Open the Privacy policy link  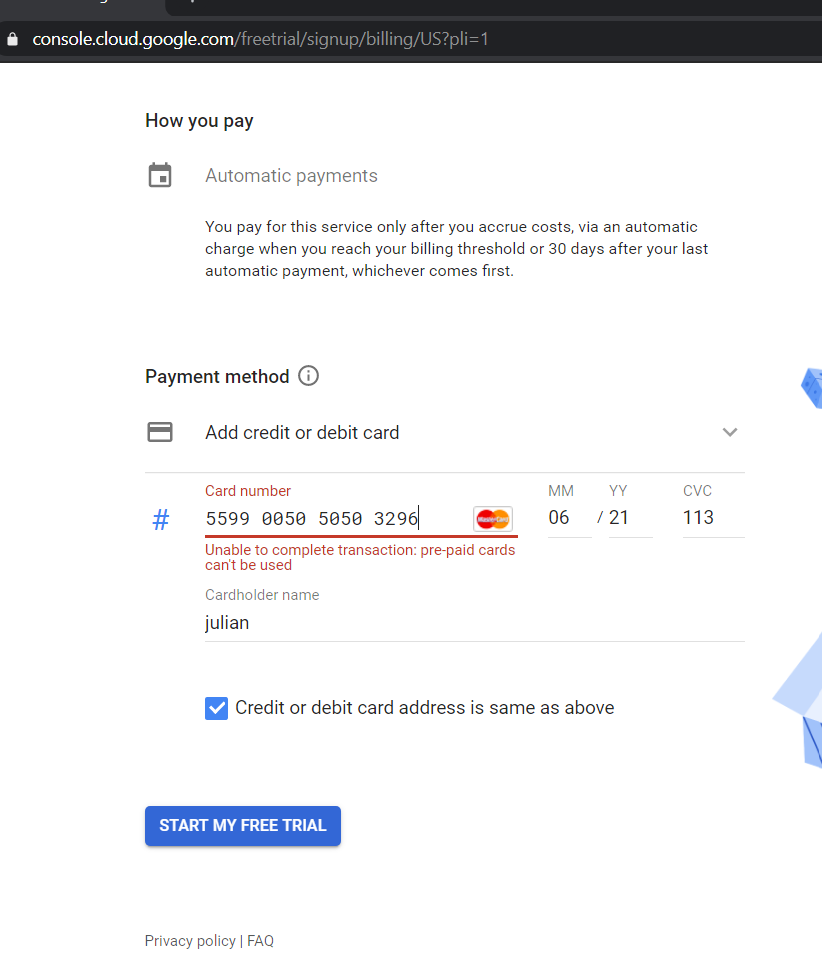[x=190, y=941]
